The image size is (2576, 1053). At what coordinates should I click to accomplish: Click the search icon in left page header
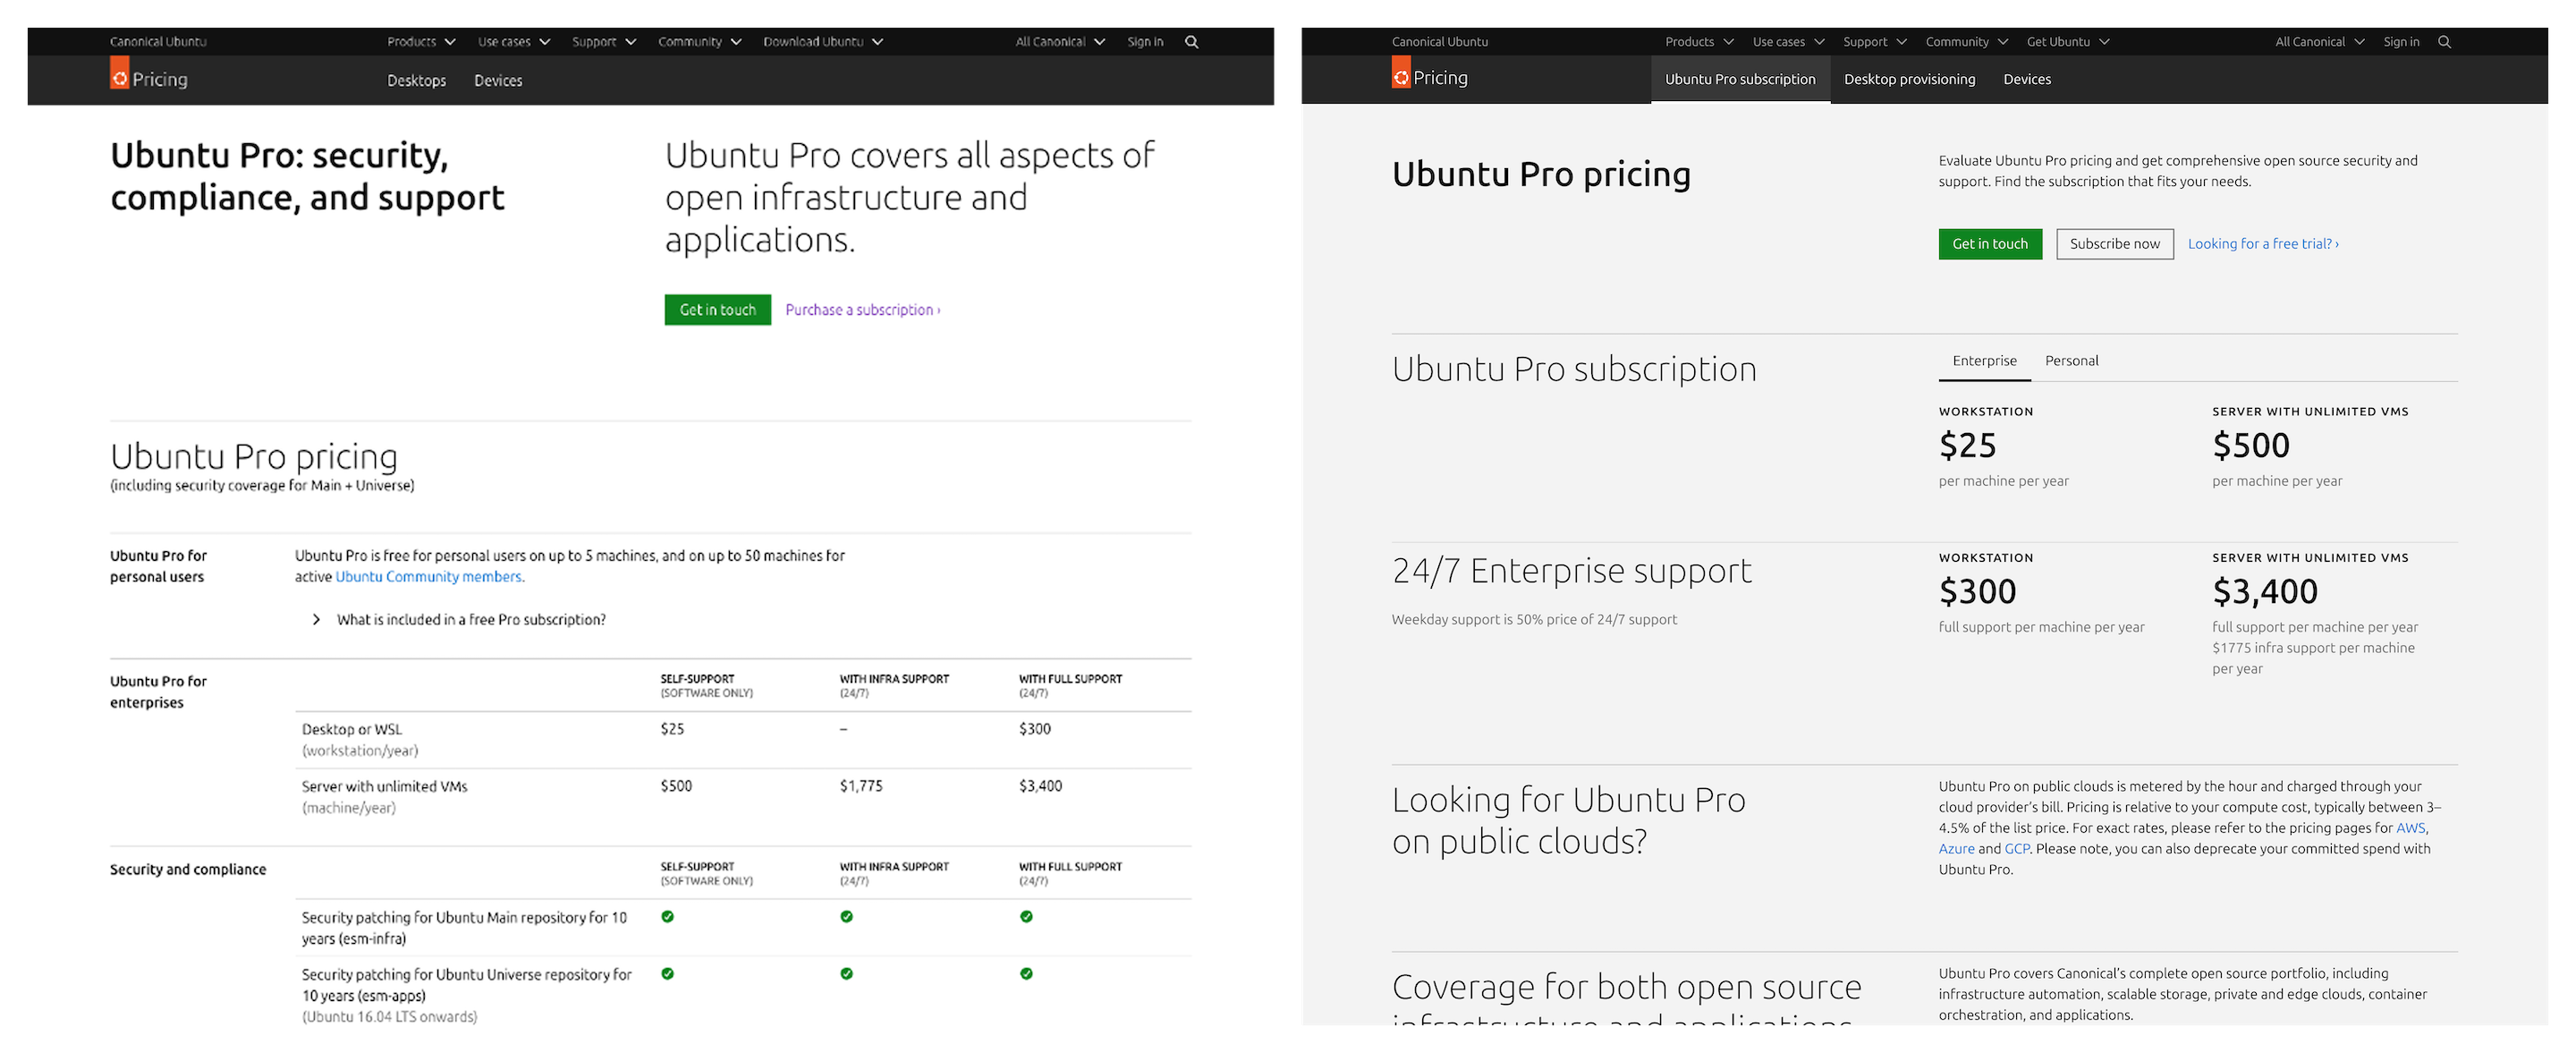point(1191,42)
